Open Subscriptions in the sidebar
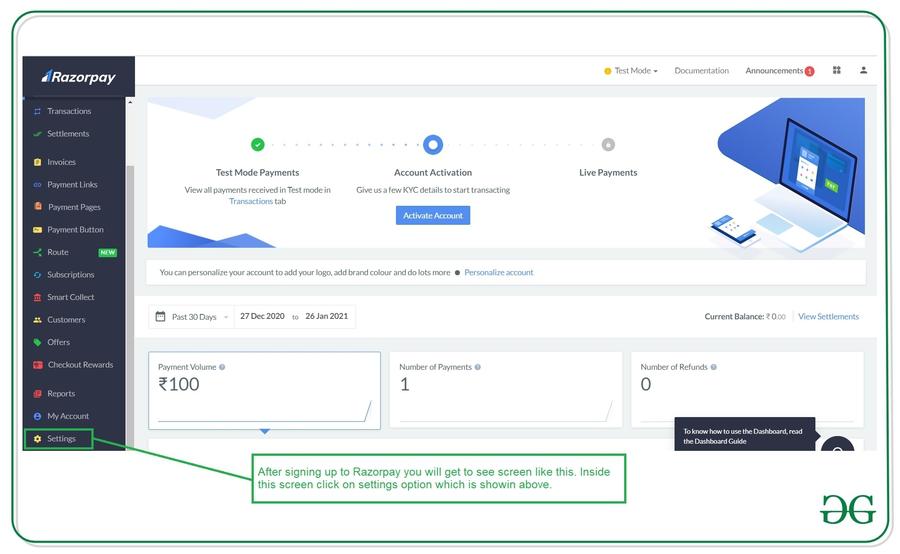The width and height of the screenshot is (900, 554). coord(71,275)
